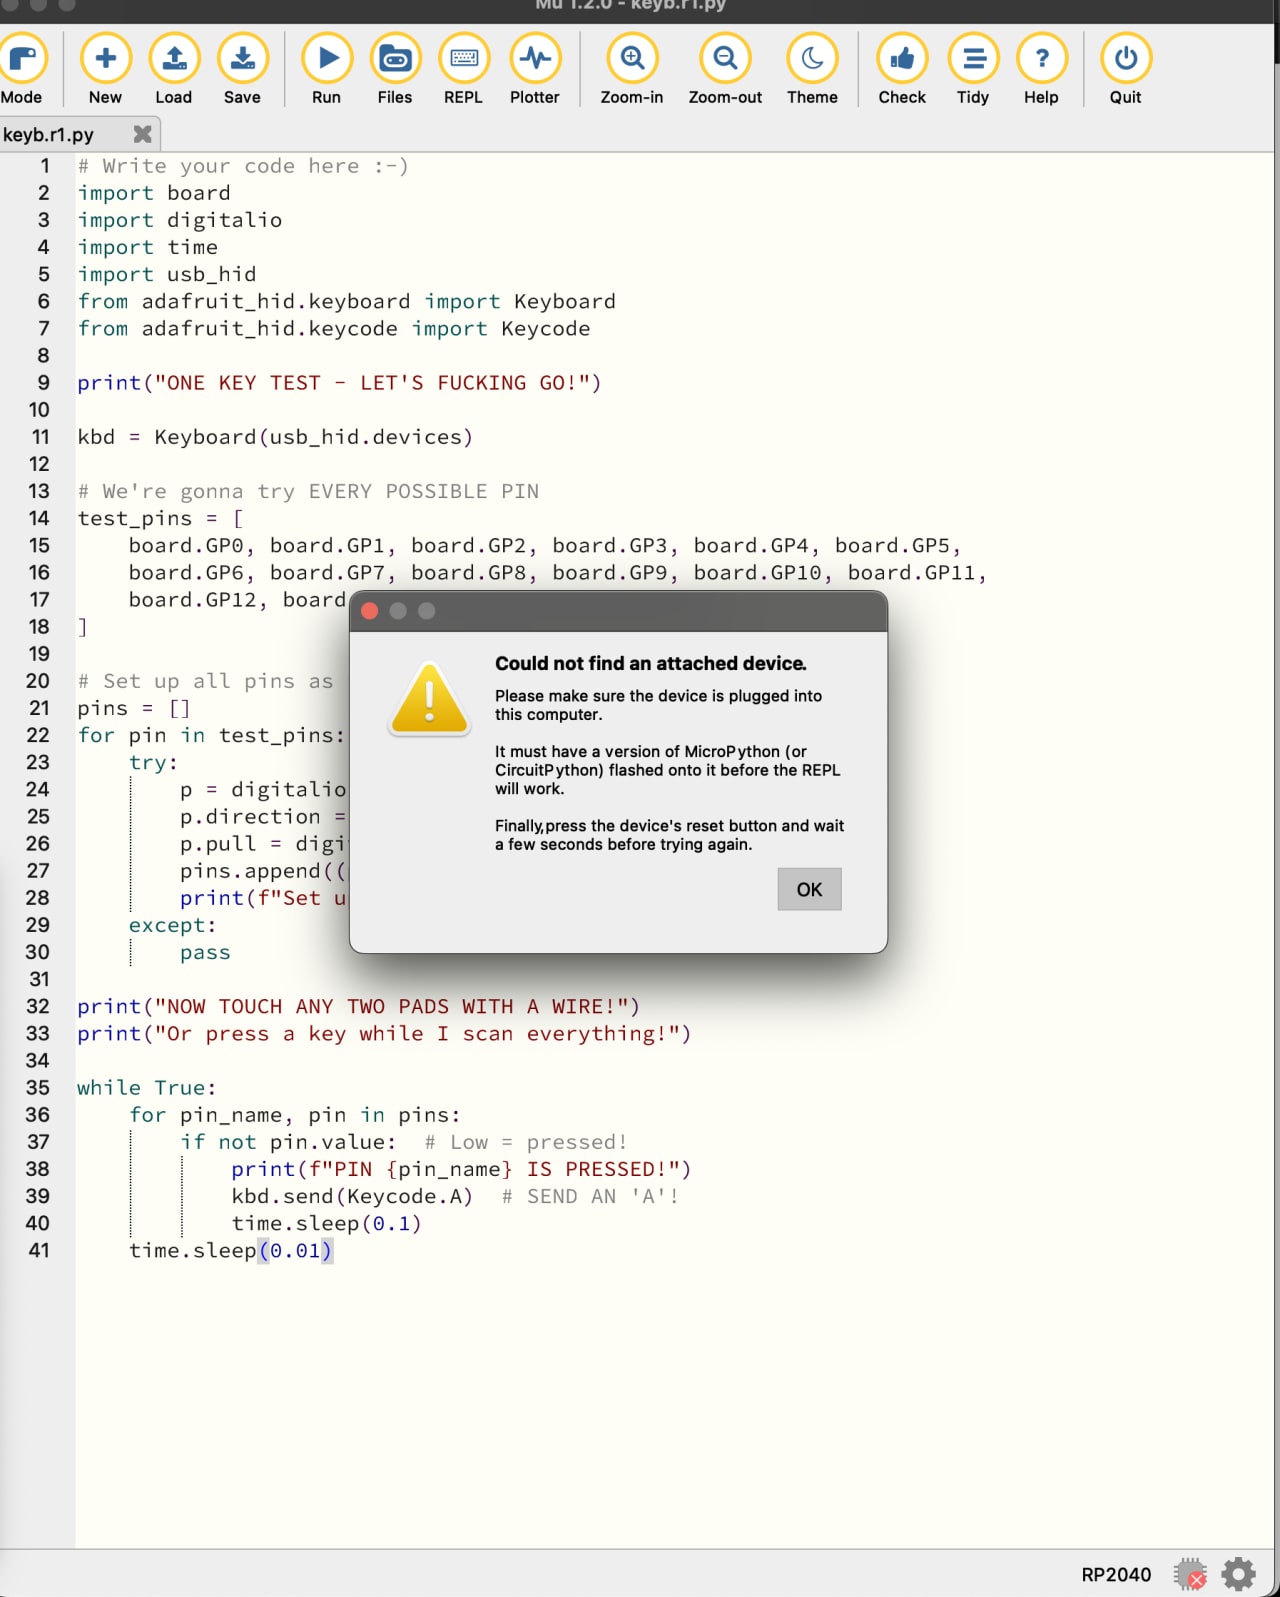Image resolution: width=1280 pixels, height=1597 pixels.
Task: Click 'for pin_name, pin in pins:' line
Action: coord(295,1115)
